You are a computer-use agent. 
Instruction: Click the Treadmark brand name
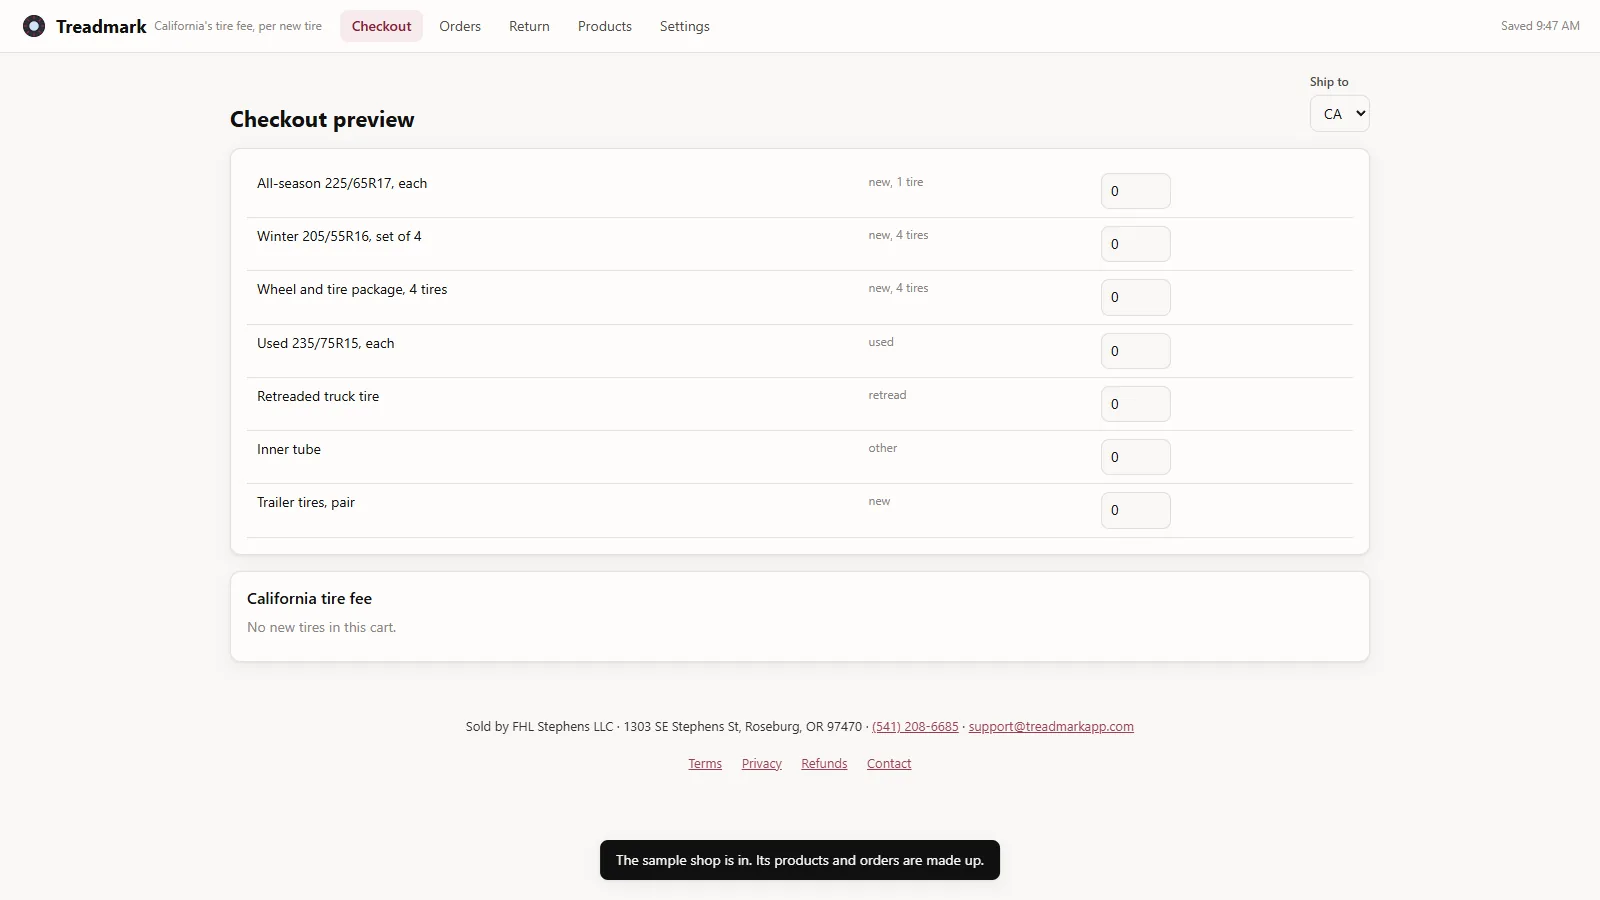coord(101,26)
